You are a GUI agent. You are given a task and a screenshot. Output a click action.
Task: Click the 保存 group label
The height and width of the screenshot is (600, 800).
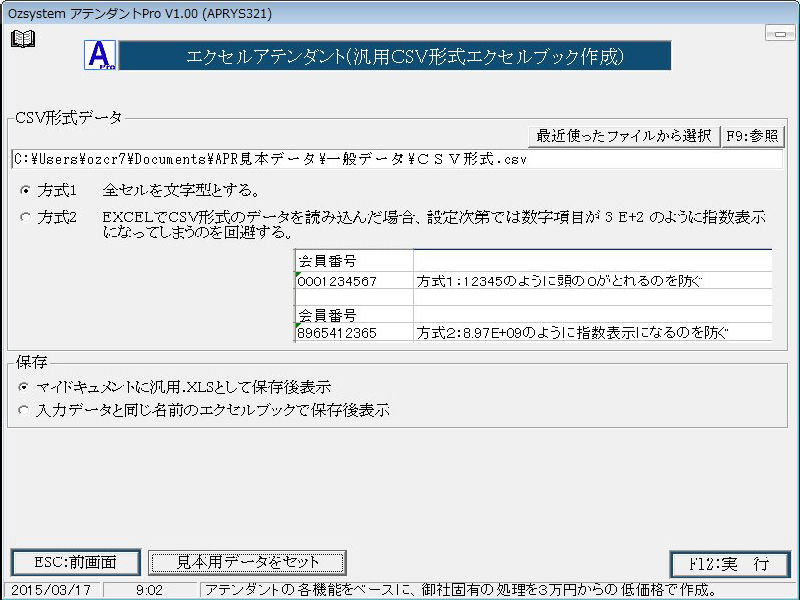[x=31, y=362]
